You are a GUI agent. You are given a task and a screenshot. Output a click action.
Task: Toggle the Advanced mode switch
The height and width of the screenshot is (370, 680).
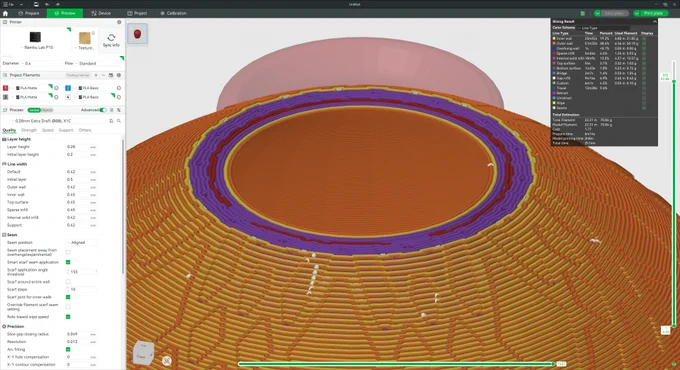(x=103, y=110)
